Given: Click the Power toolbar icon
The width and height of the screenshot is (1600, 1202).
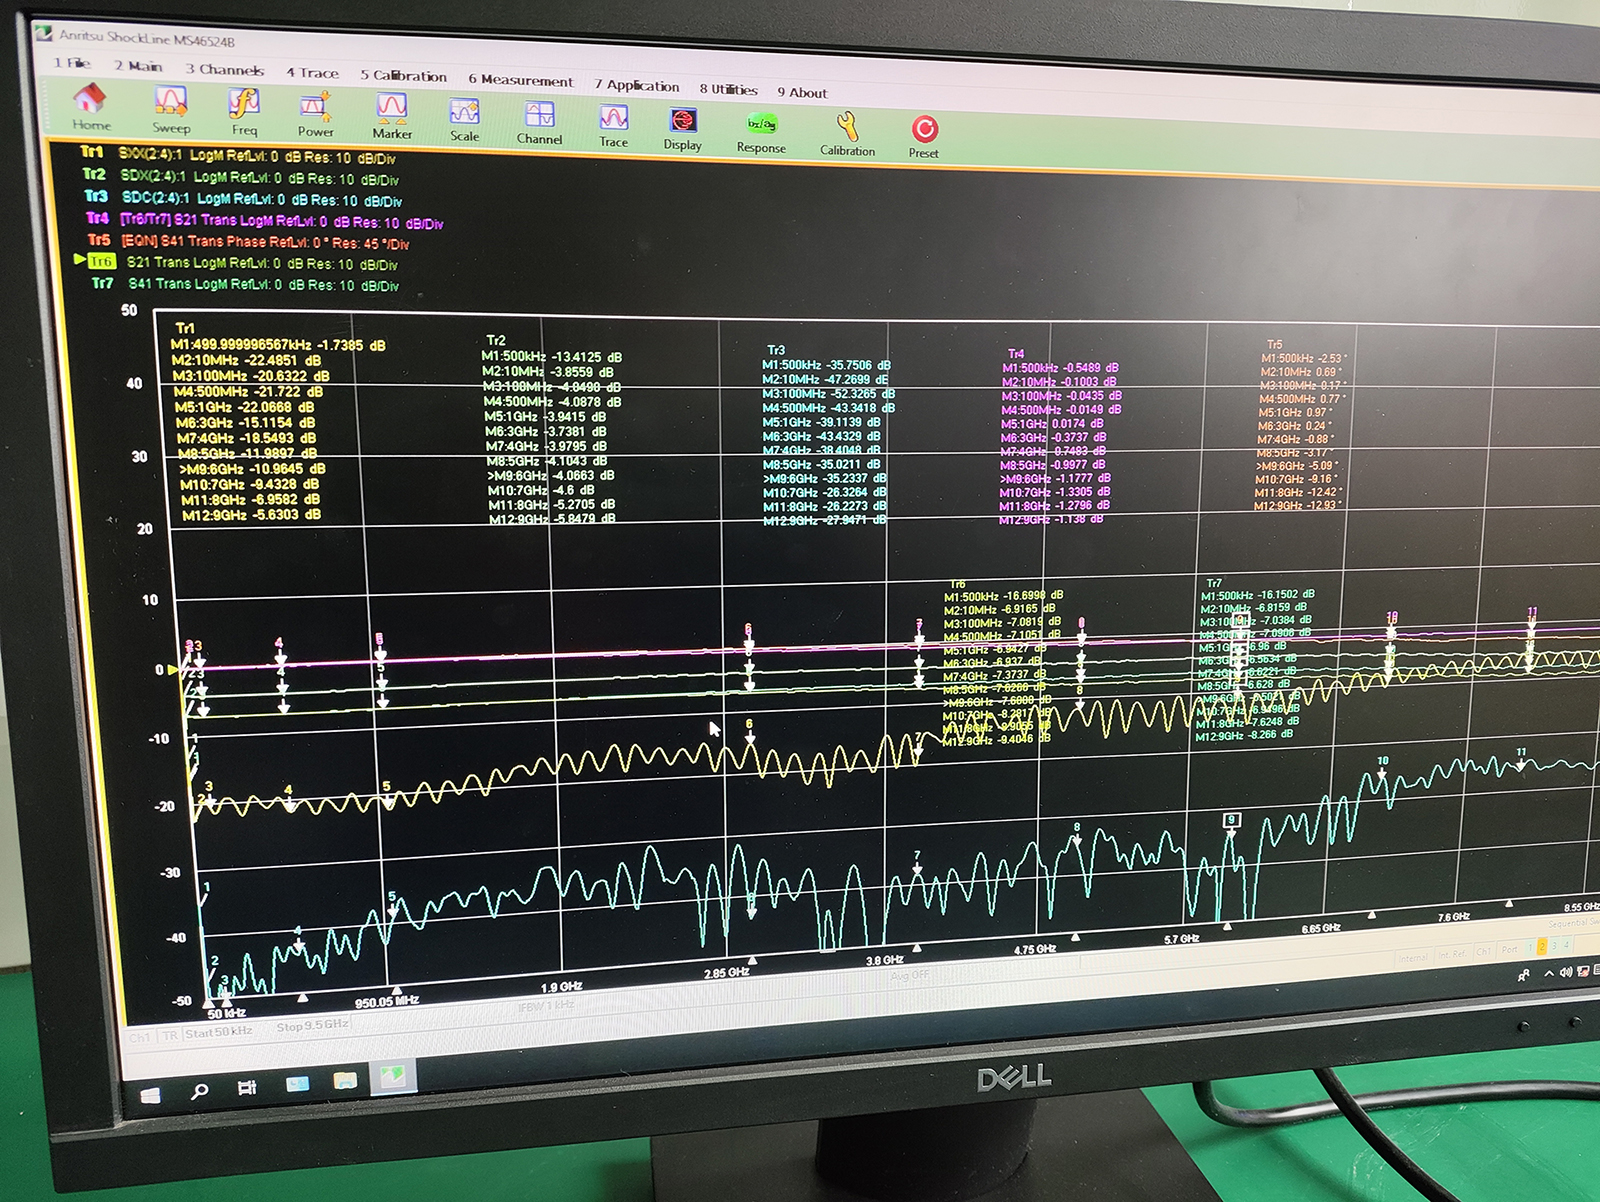Looking at the screenshot, I should coord(315,107).
